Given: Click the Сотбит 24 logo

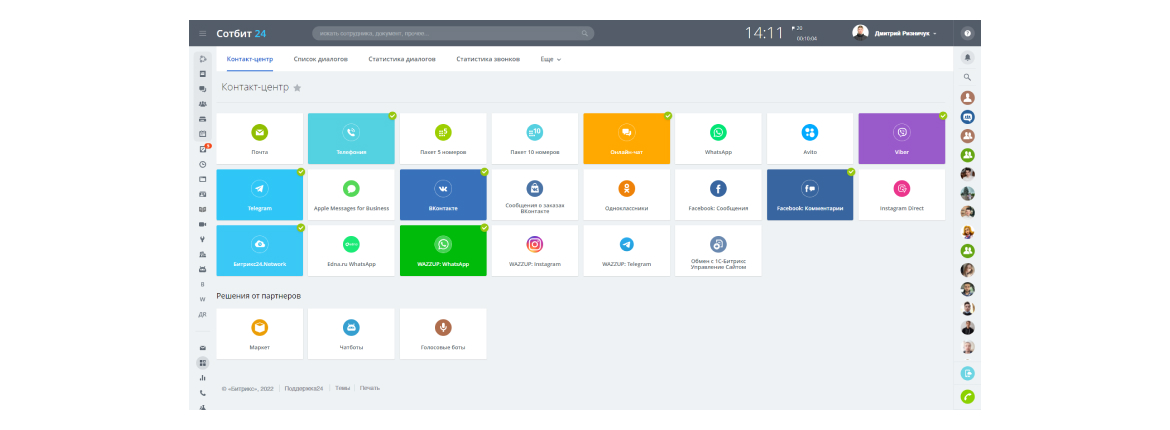Looking at the screenshot, I should [241, 34].
